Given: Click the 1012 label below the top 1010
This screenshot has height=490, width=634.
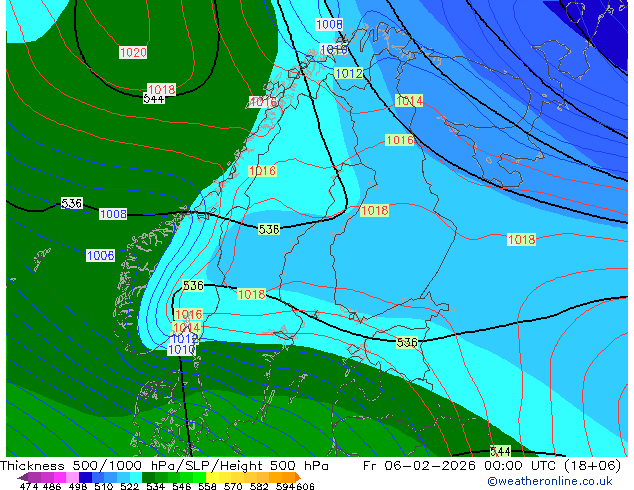Looking at the screenshot, I should point(349,74).
